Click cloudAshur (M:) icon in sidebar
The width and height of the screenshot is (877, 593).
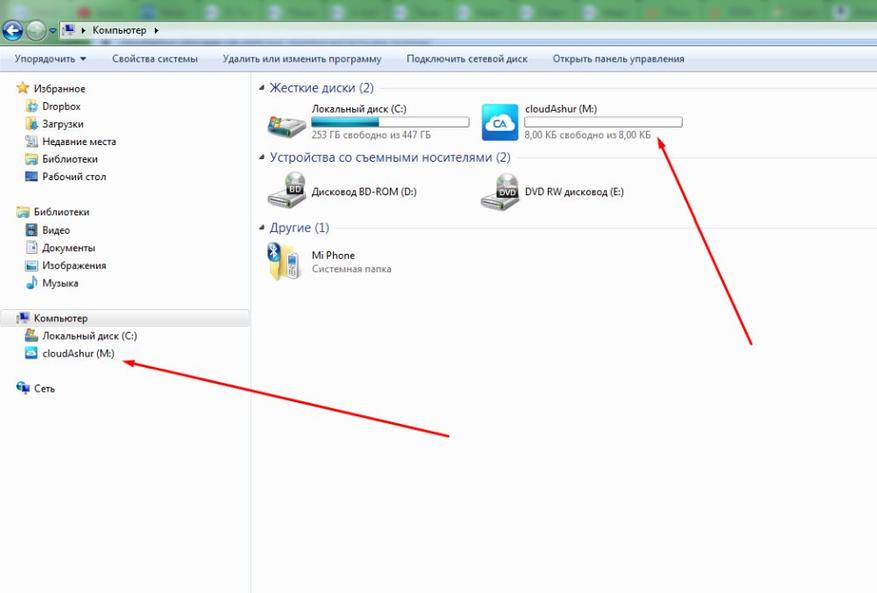click(32, 353)
